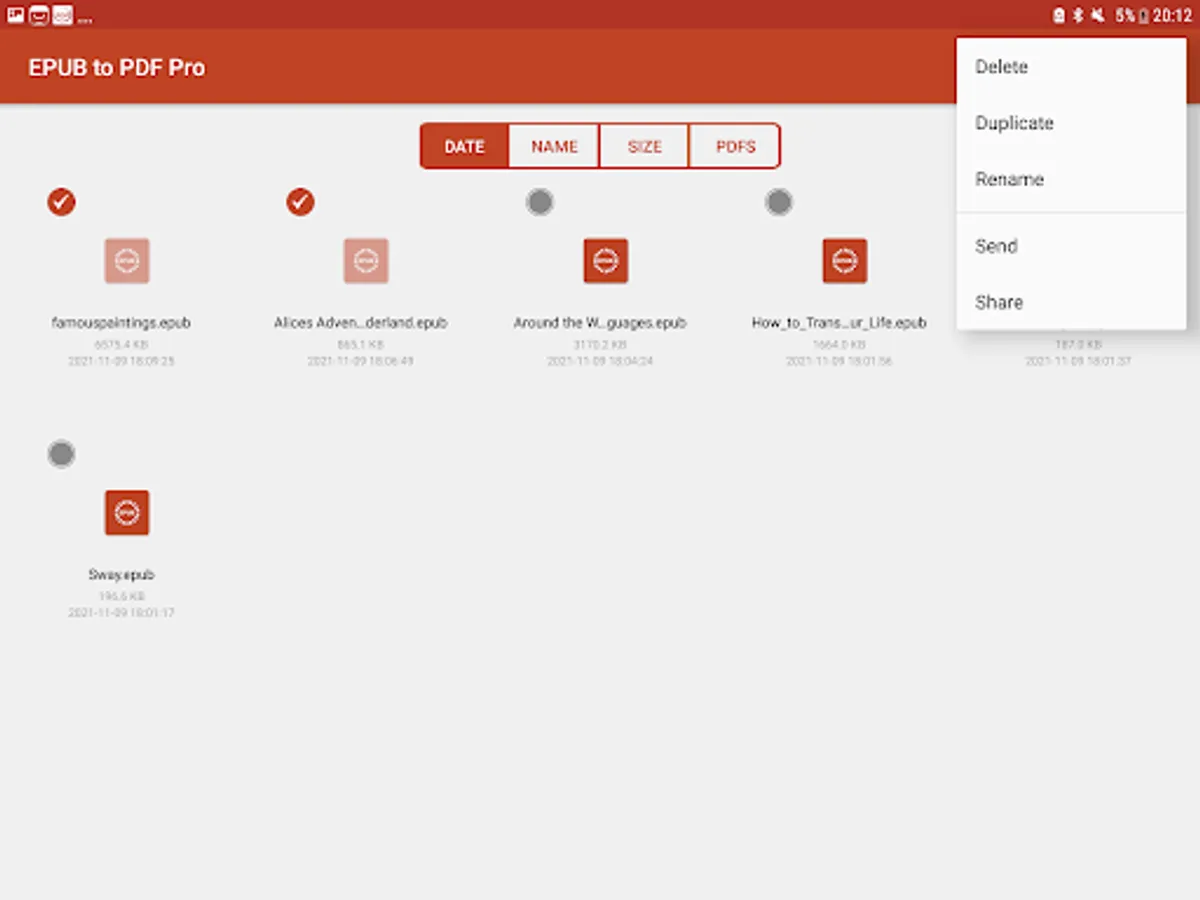1200x900 pixels.
Task: Open the Around the W...guages.epub file icon
Action: pos(606,261)
